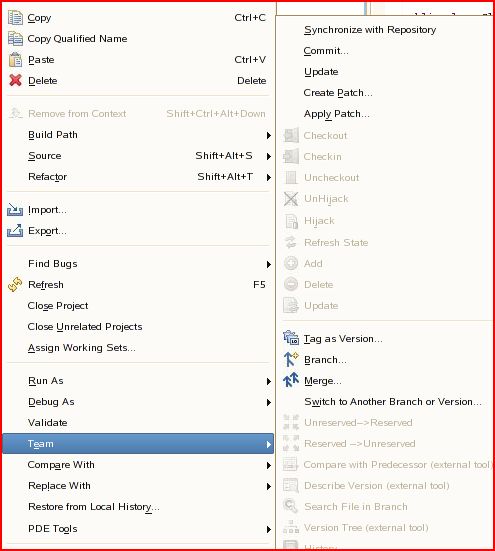The height and width of the screenshot is (551, 495).
Task: Click the Merge arrows icon
Action: pyautogui.click(x=291, y=381)
